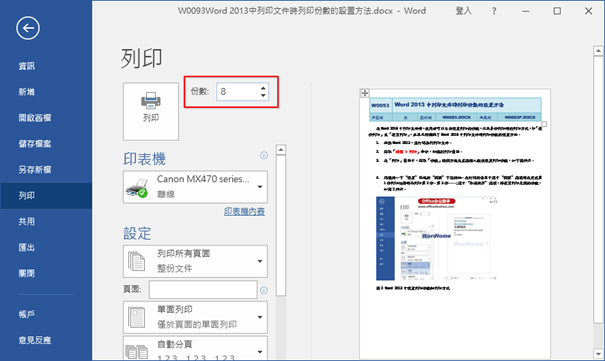
Task: Open the 資訊 backstage tab
Action: (x=27, y=66)
